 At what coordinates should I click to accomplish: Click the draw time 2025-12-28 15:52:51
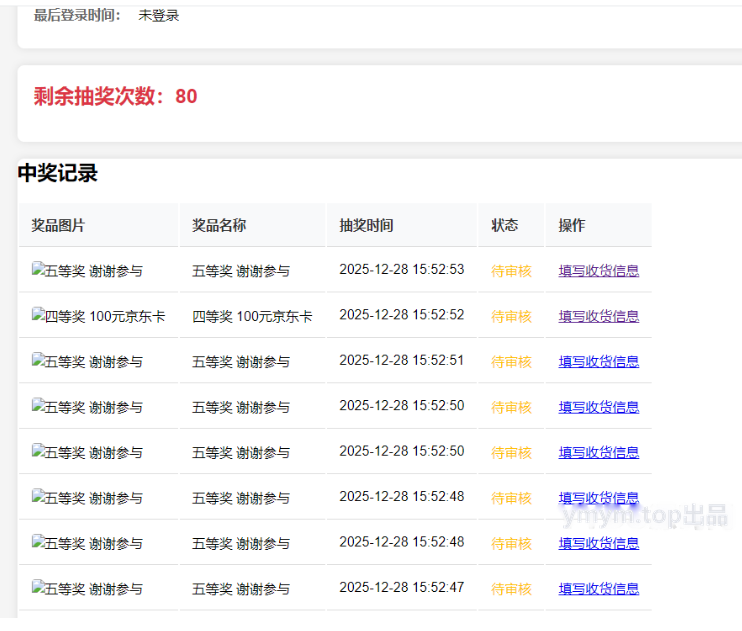[402, 360]
